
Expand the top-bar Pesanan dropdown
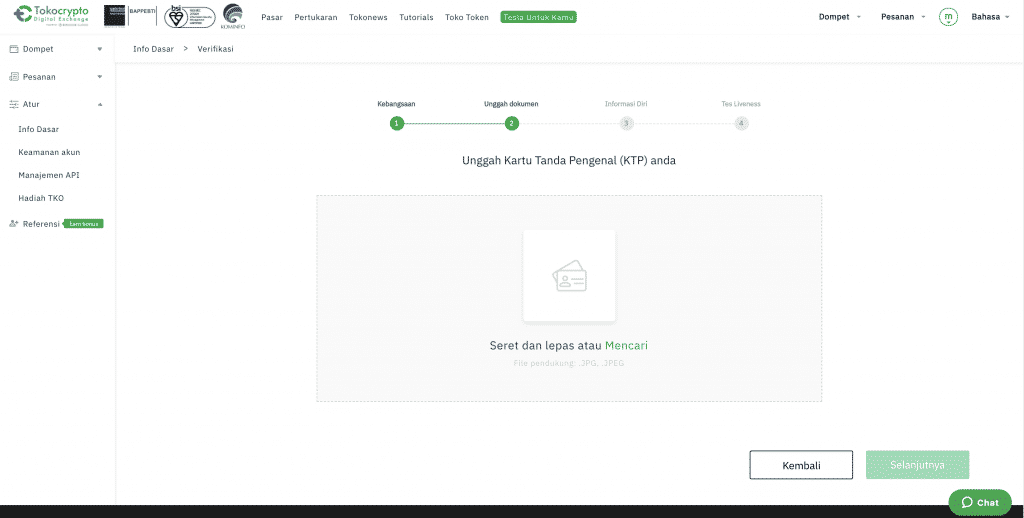click(903, 17)
